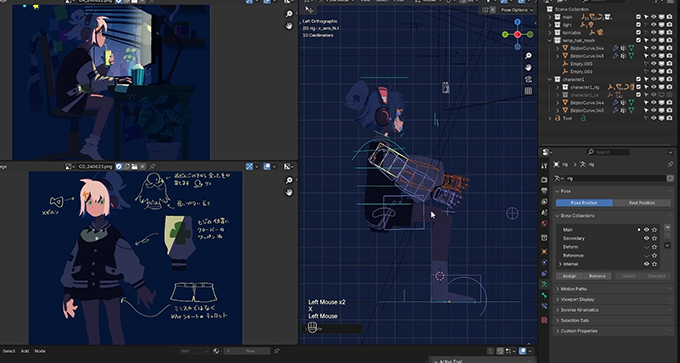
Task: Open the bone collection specials dropdown arrow
Action: pos(668,245)
